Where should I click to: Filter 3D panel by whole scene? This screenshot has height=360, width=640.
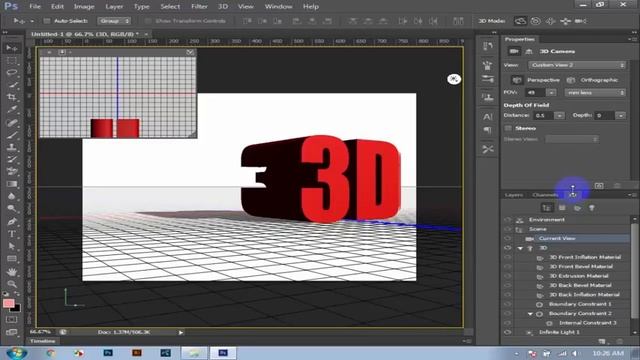point(547,208)
